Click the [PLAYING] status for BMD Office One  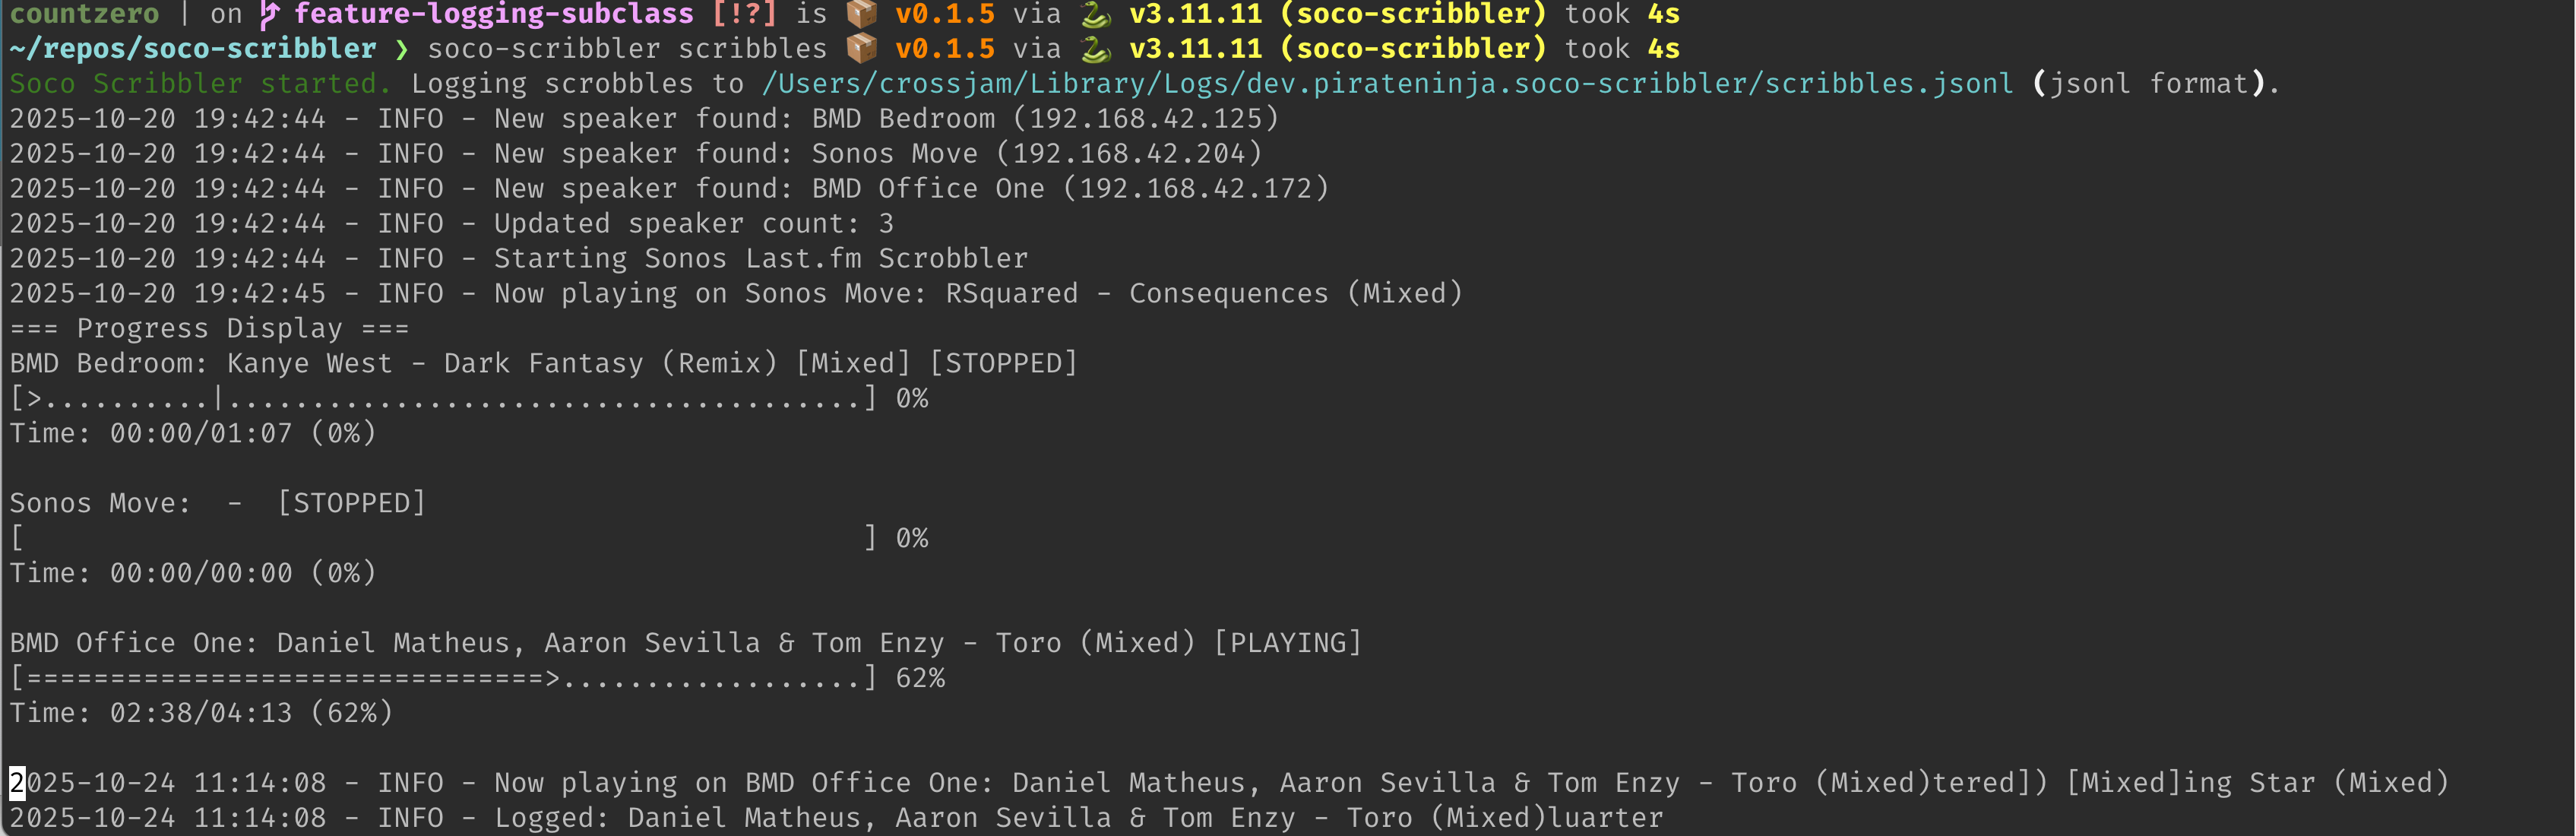point(1287,642)
